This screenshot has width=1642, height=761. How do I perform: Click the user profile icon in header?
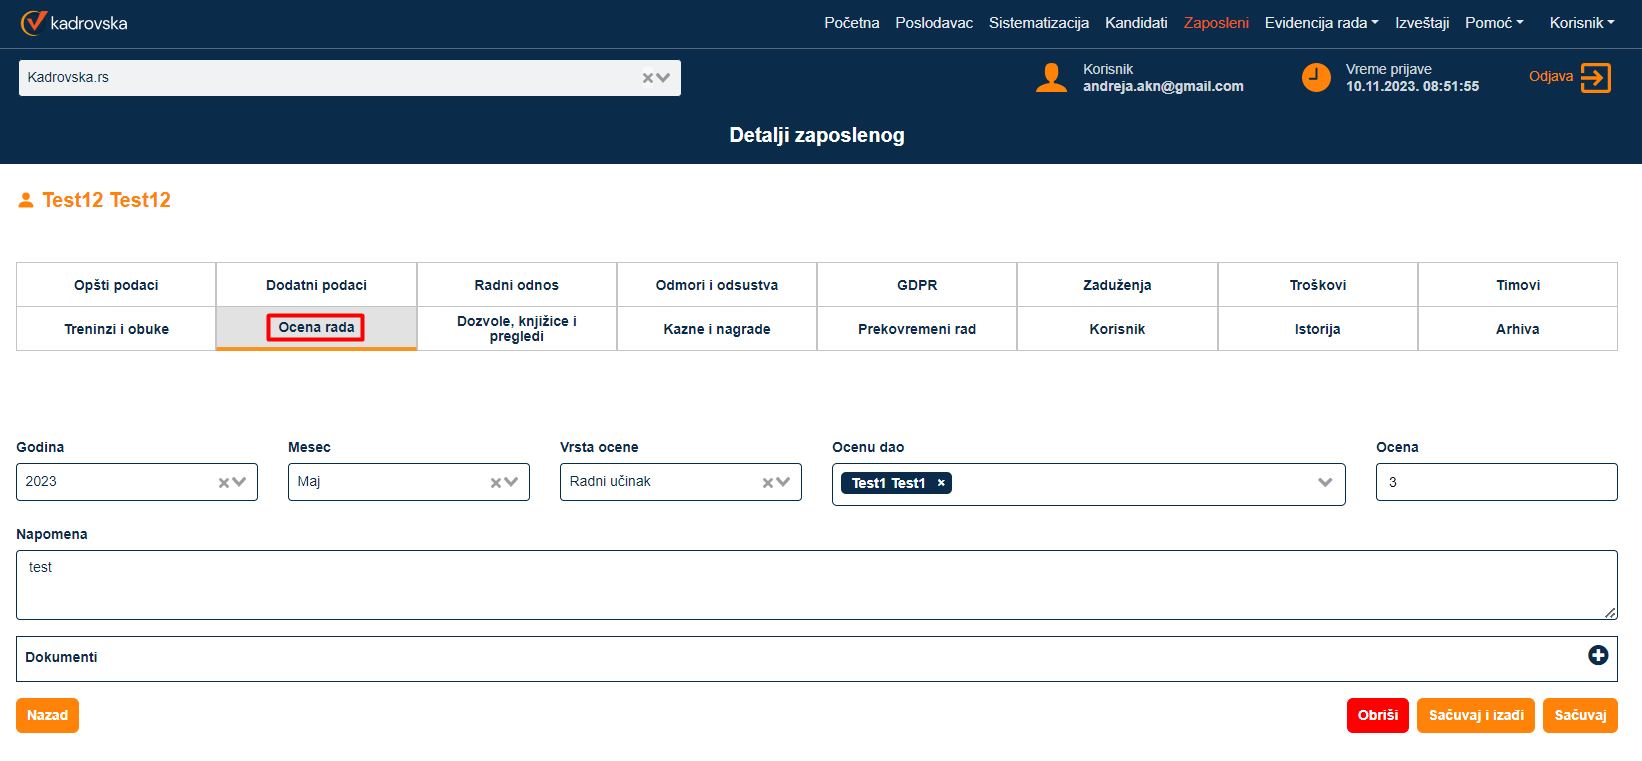tap(1051, 78)
